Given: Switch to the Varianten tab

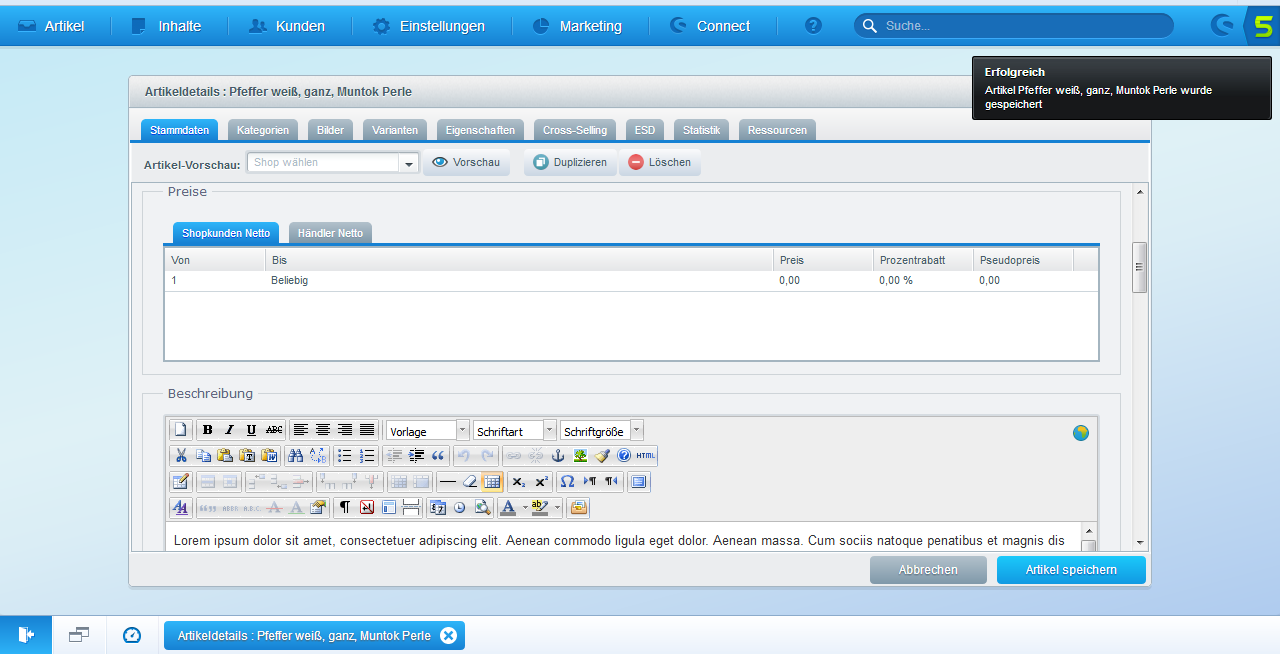Looking at the screenshot, I should (x=395, y=130).
